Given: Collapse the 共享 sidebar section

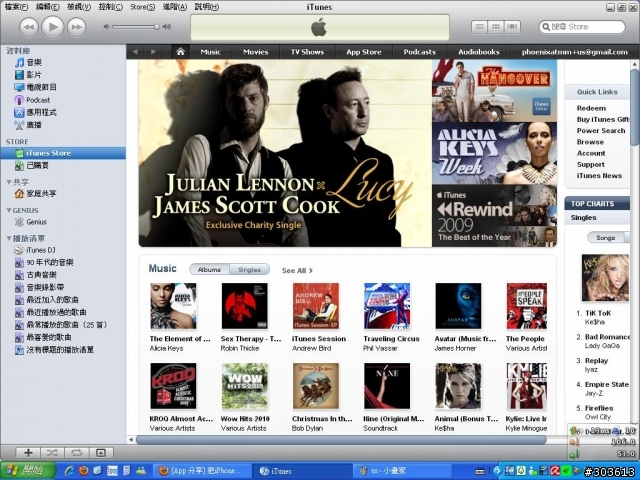Looking at the screenshot, I should 9,182.
